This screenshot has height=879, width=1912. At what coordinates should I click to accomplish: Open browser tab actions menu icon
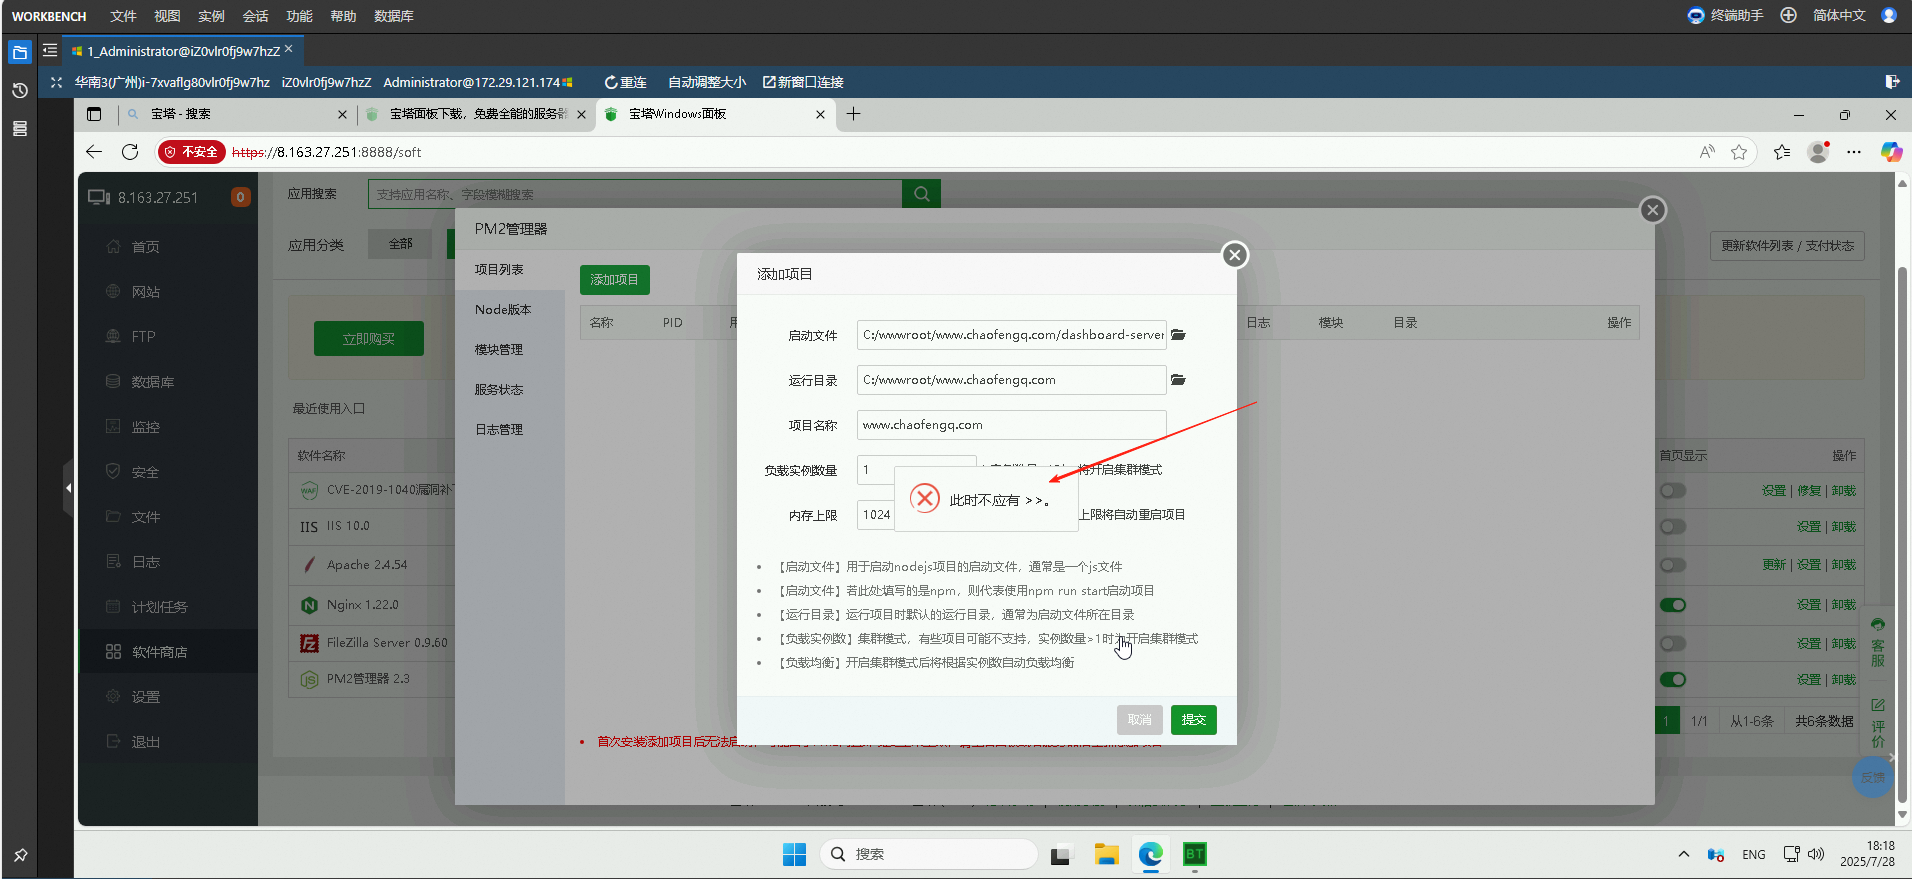point(94,114)
